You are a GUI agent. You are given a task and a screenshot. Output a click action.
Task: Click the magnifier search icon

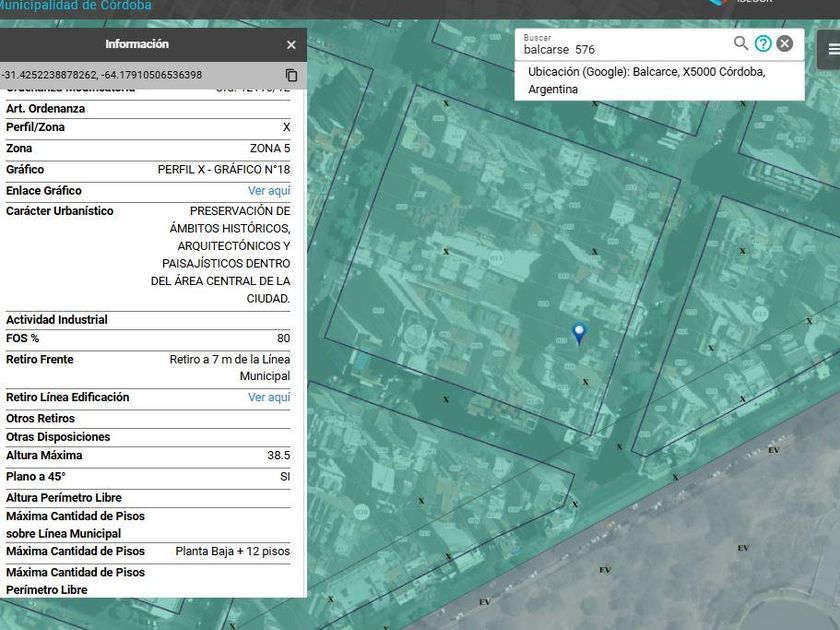[x=741, y=43]
